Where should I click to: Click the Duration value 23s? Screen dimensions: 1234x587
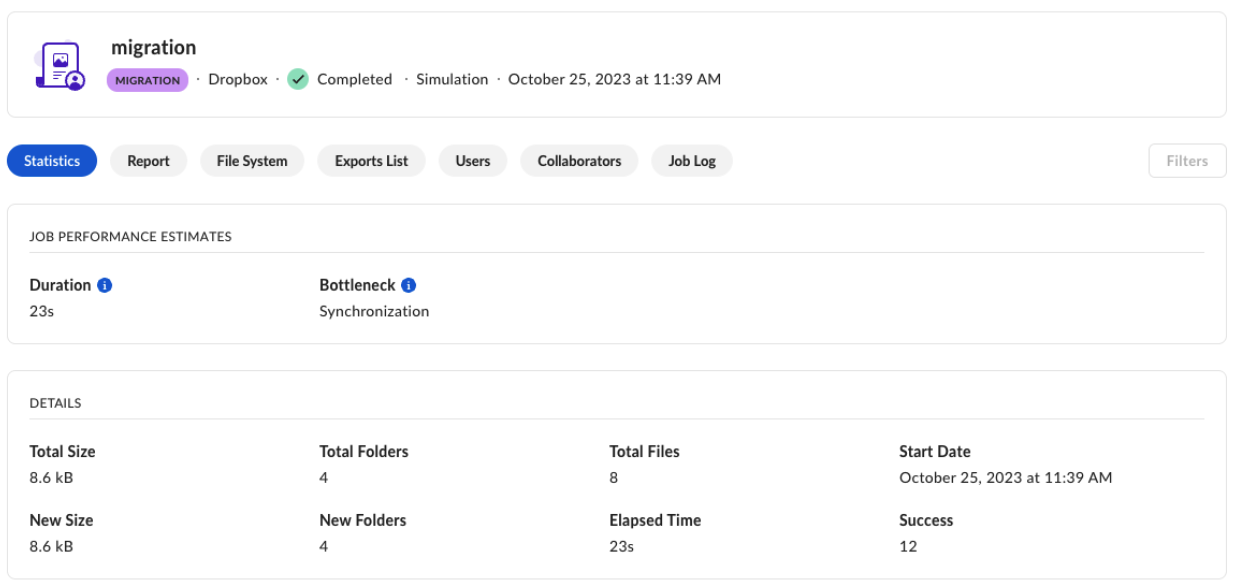coord(41,311)
